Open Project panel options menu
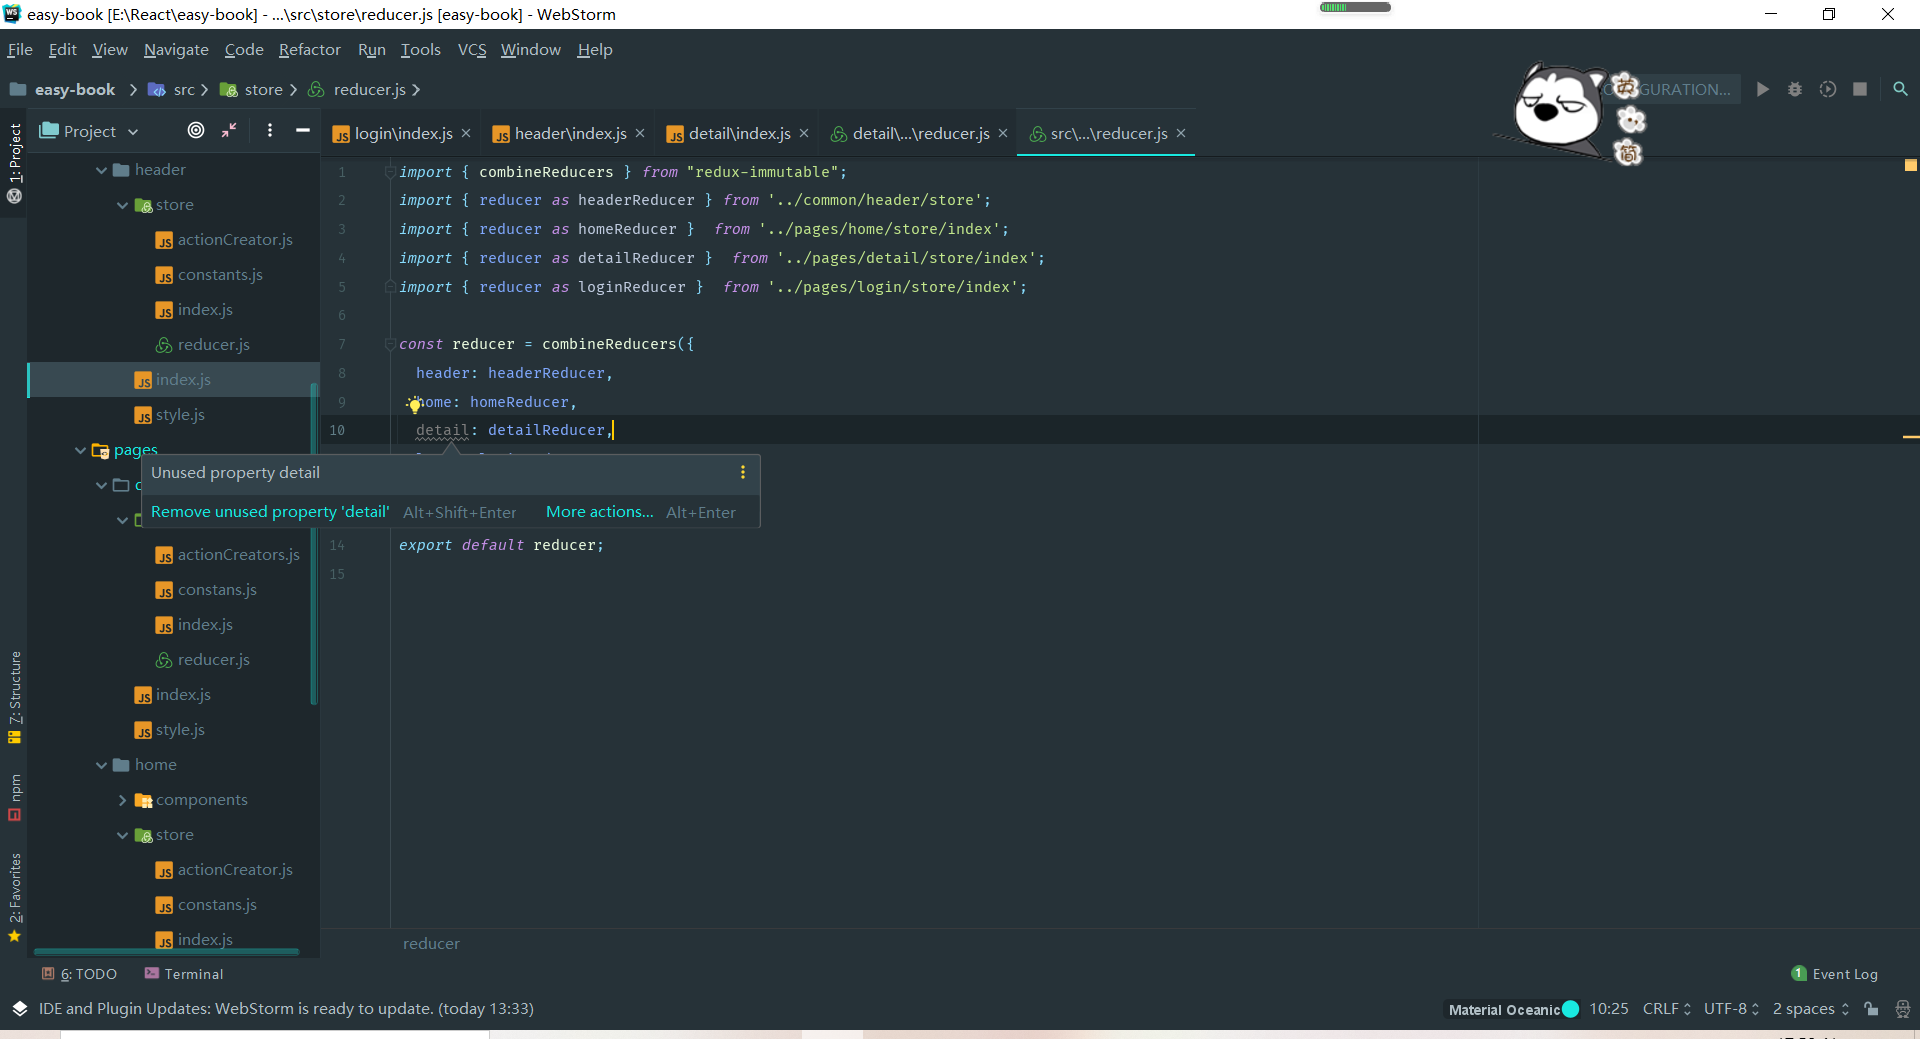This screenshot has height=1039, width=1920. coord(270,130)
